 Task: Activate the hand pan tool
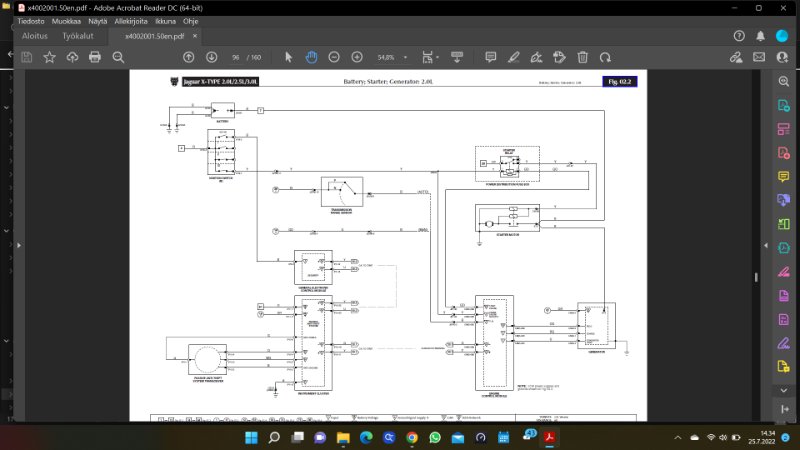coord(311,57)
